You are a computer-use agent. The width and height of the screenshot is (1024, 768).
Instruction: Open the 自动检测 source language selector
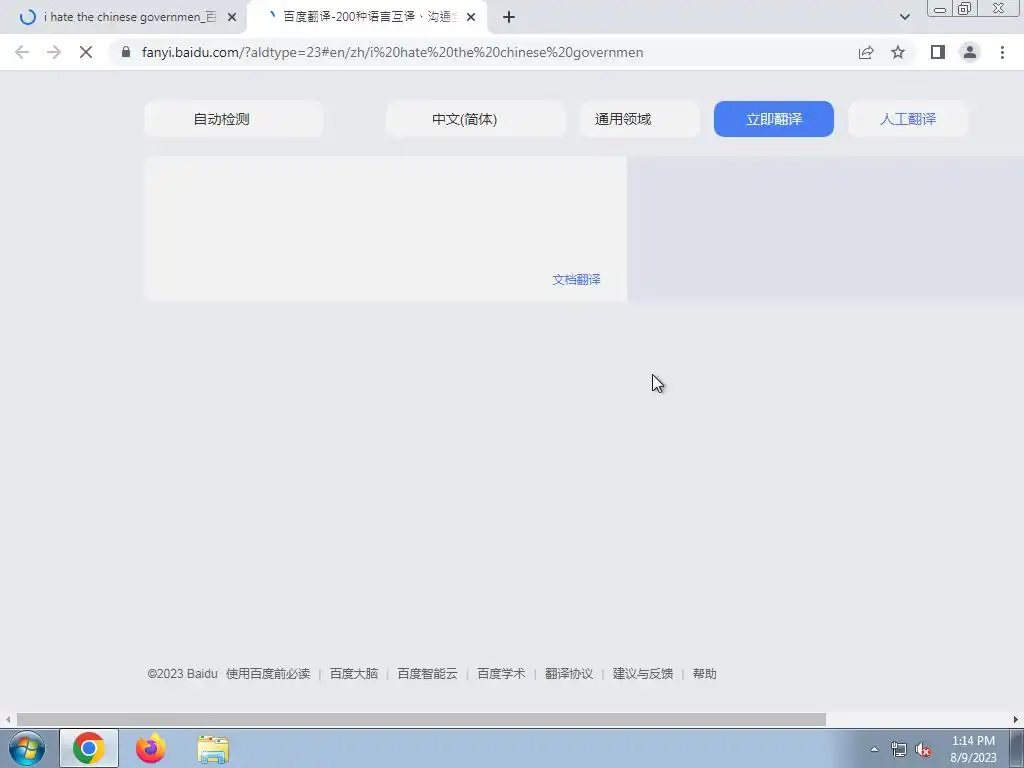click(x=233, y=119)
